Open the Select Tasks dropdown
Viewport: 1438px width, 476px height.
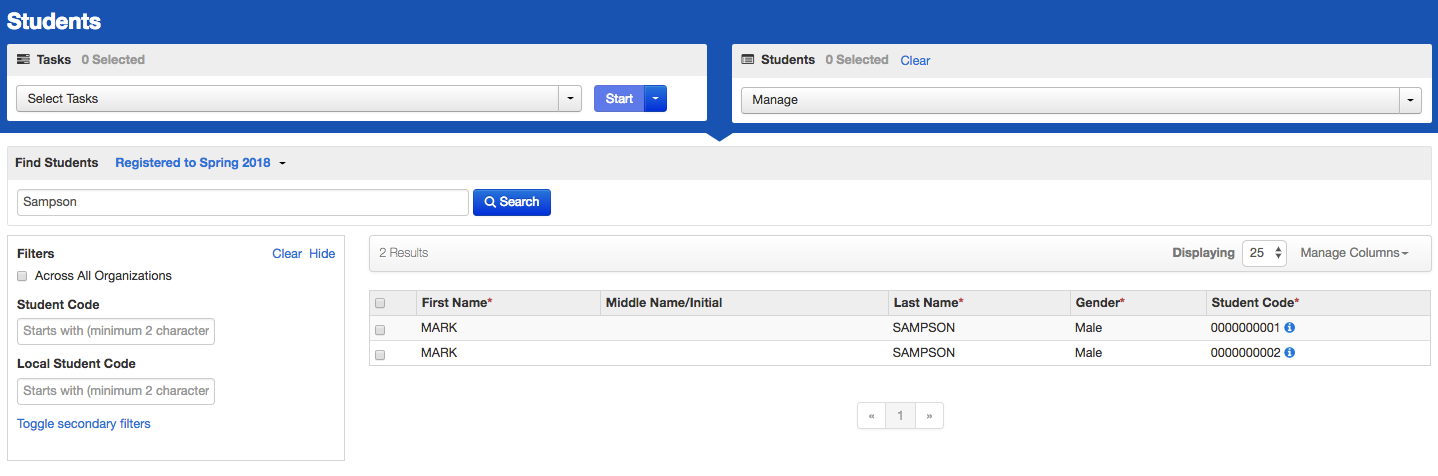(x=298, y=99)
